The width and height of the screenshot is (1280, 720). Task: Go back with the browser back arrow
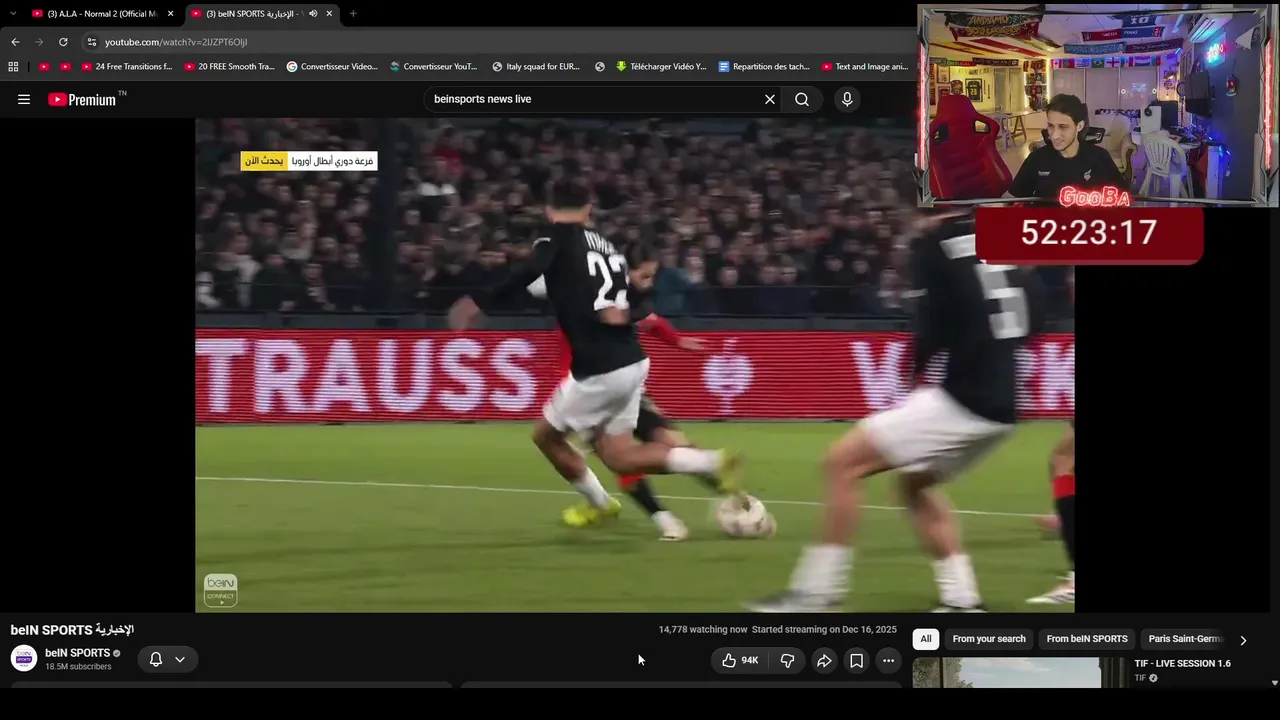pos(15,42)
